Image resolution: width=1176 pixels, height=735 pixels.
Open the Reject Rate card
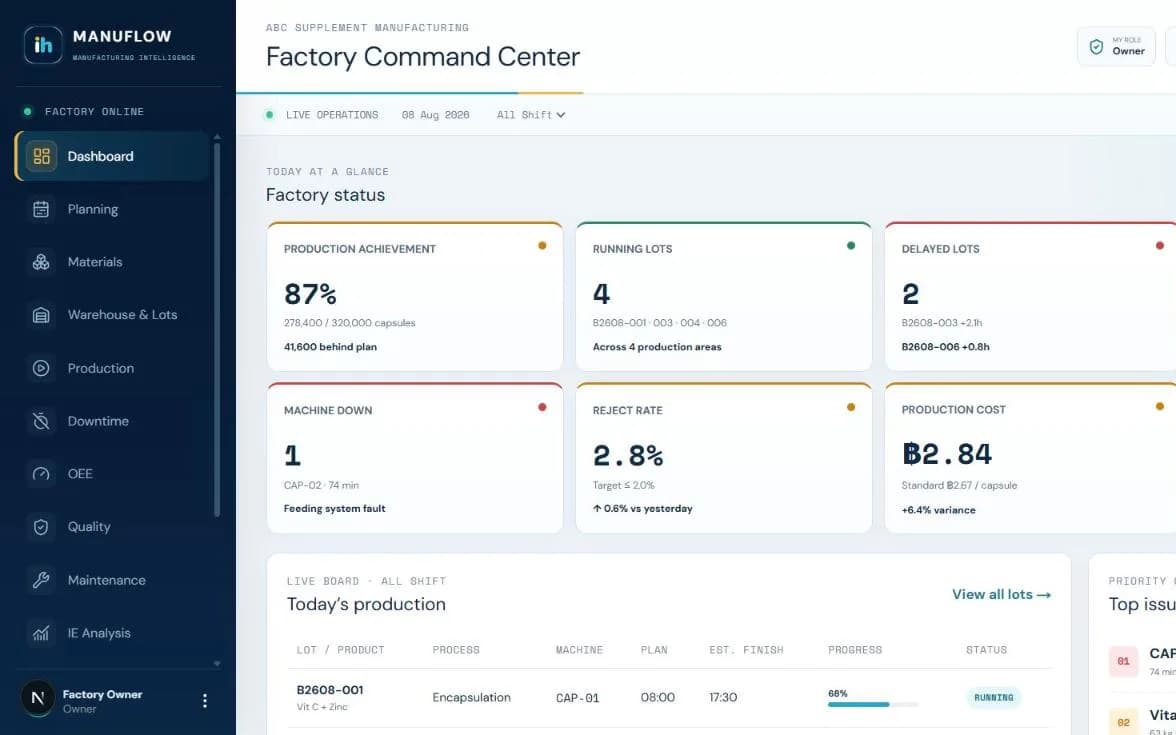click(x=724, y=458)
